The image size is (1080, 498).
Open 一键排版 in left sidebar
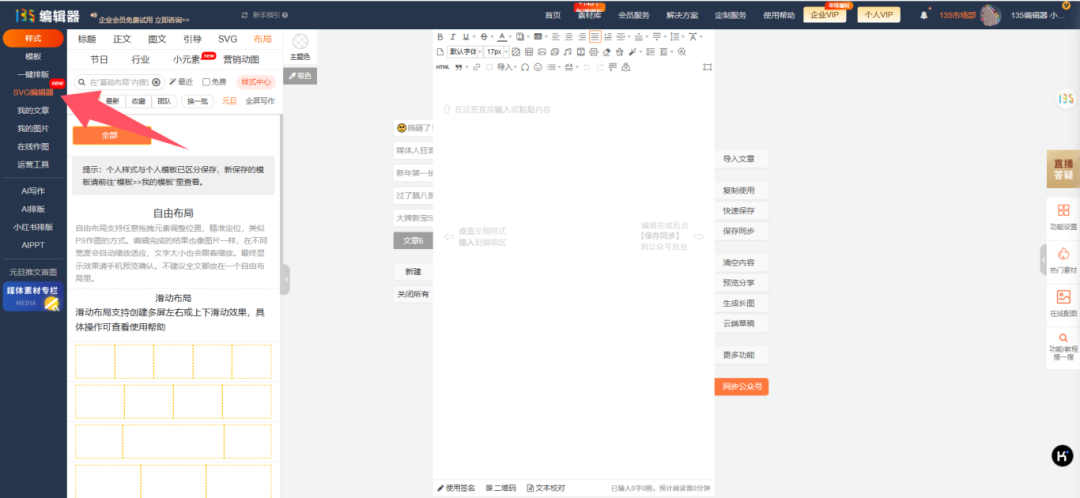click(33, 74)
